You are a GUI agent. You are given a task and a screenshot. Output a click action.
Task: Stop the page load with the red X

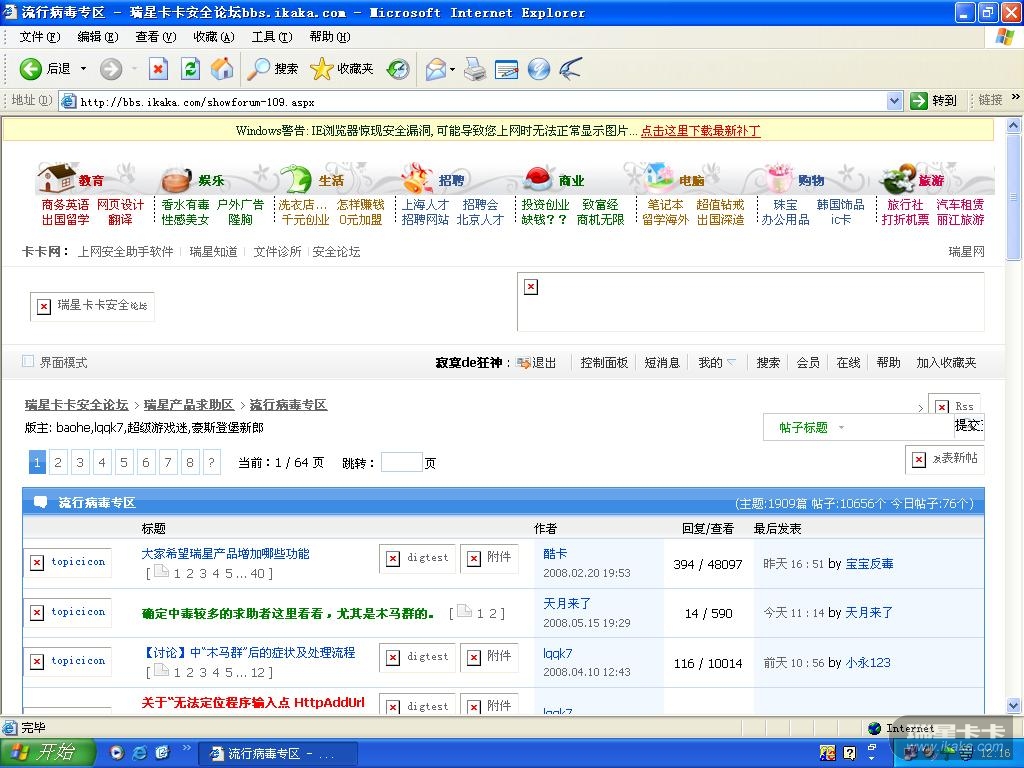point(158,69)
